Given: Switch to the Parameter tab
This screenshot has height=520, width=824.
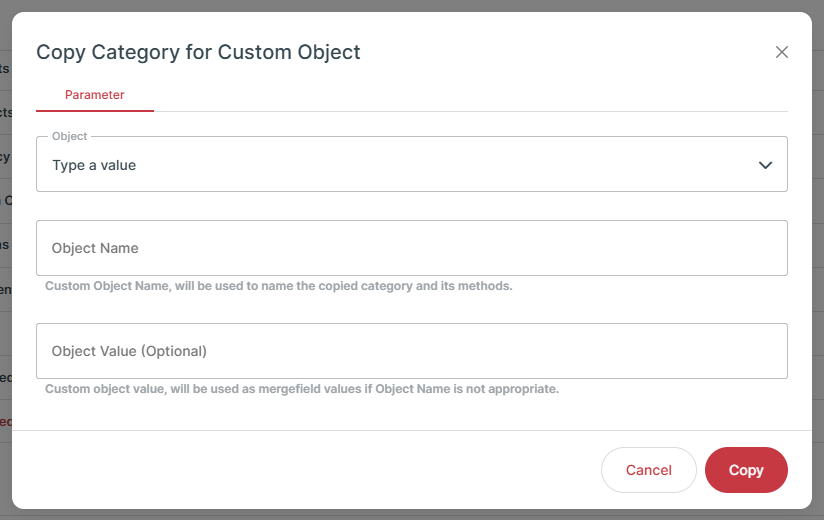Looking at the screenshot, I should [x=95, y=95].
